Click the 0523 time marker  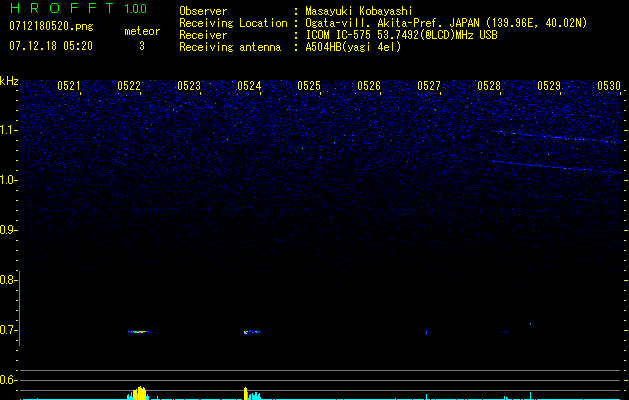(189, 86)
